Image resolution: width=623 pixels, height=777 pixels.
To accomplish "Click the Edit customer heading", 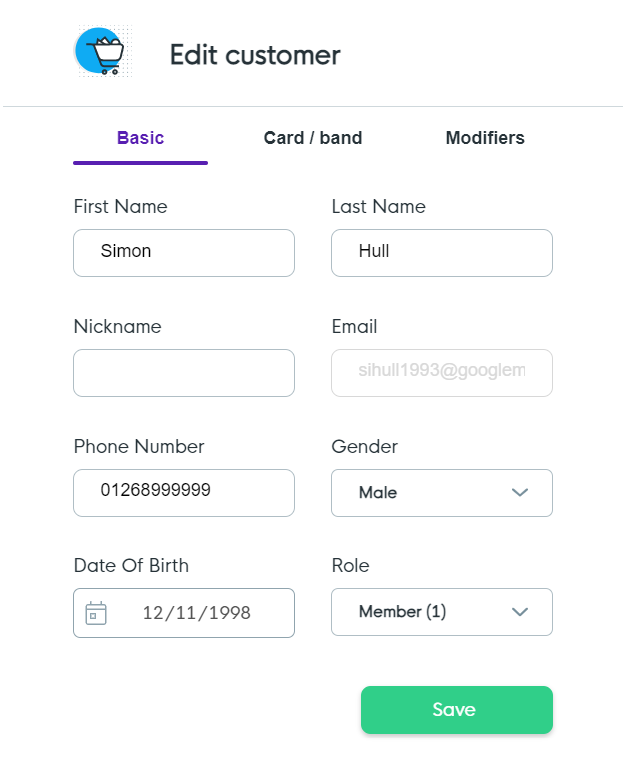I will (x=255, y=55).
